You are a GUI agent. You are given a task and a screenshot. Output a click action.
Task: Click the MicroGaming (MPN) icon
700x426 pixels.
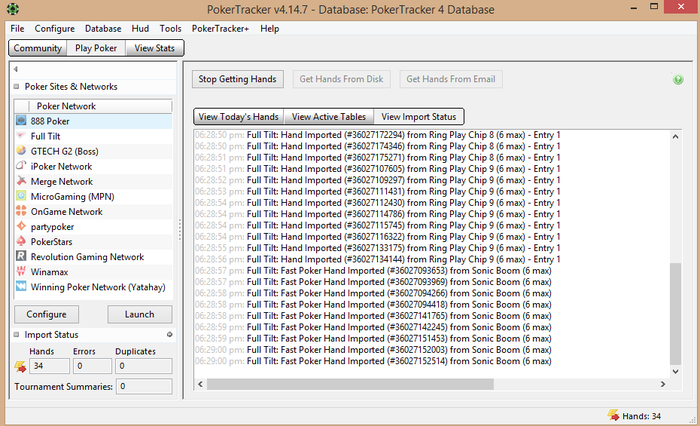point(21,196)
